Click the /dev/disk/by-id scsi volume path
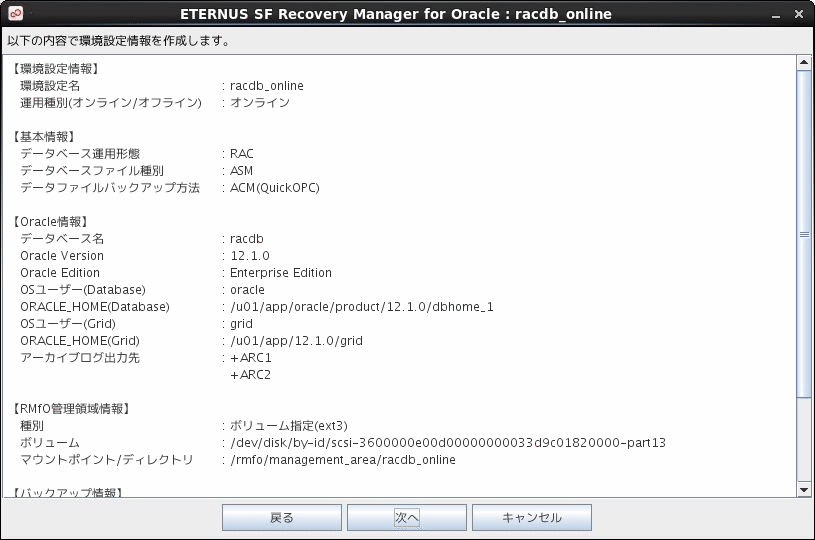Image resolution: width=815 pixels, height=540 pixels. pos(448,443)
